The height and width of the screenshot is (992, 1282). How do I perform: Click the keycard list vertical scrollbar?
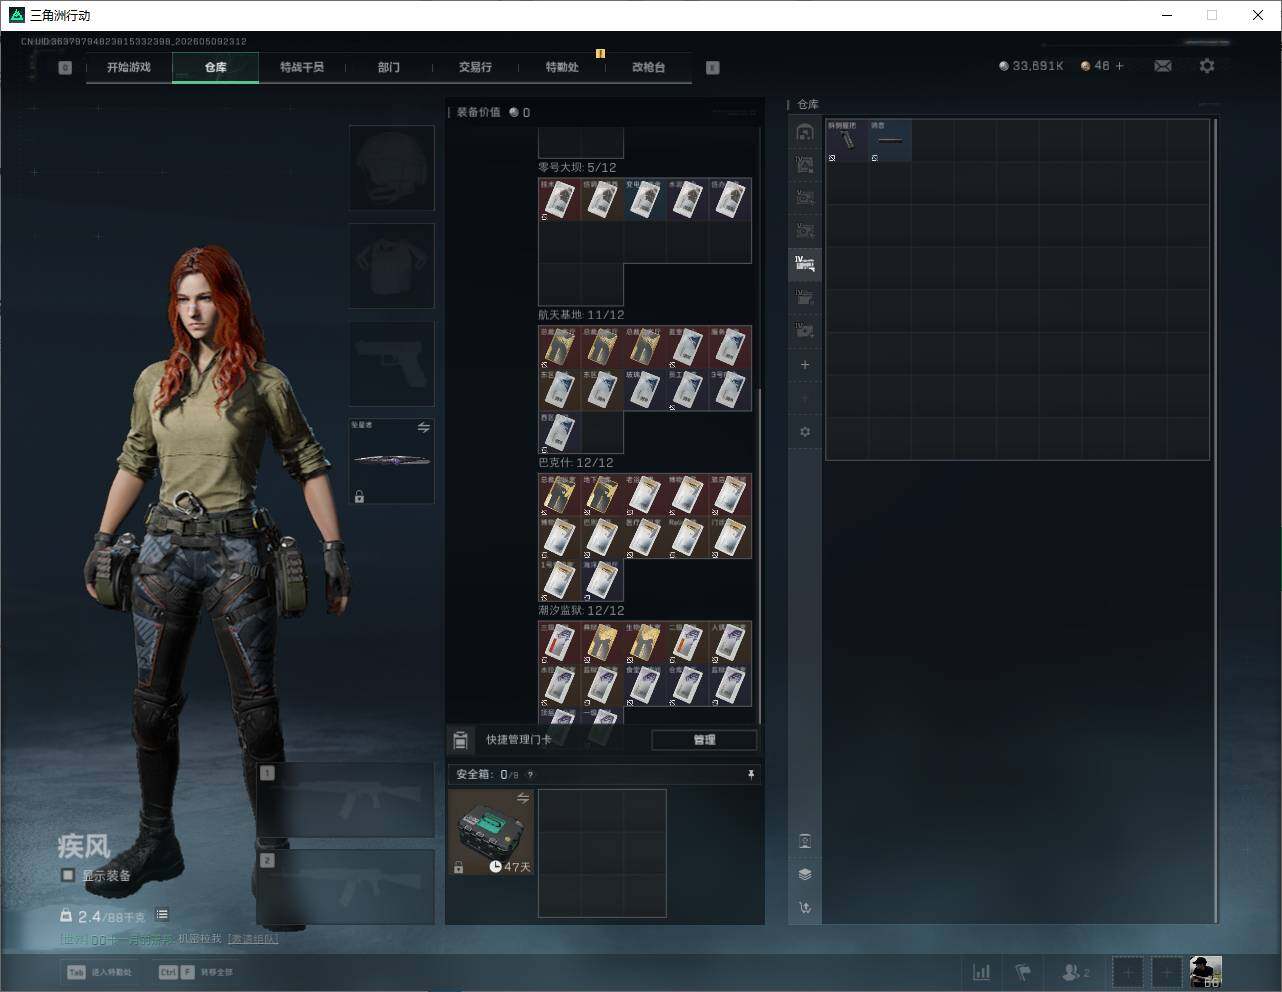[x=760, y=555]
